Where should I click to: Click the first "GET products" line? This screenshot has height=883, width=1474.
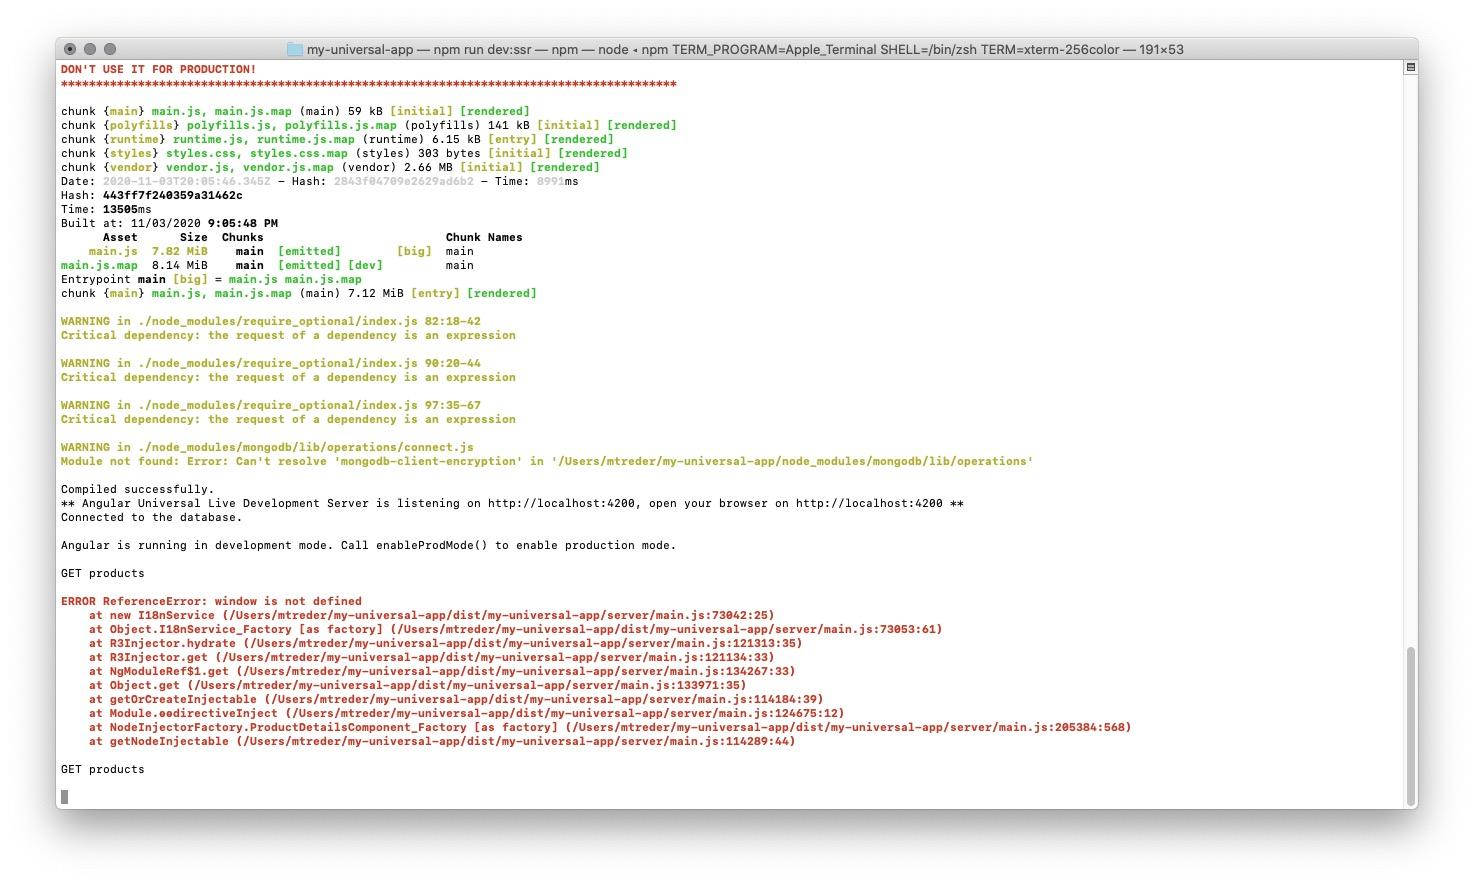[102, 573]
